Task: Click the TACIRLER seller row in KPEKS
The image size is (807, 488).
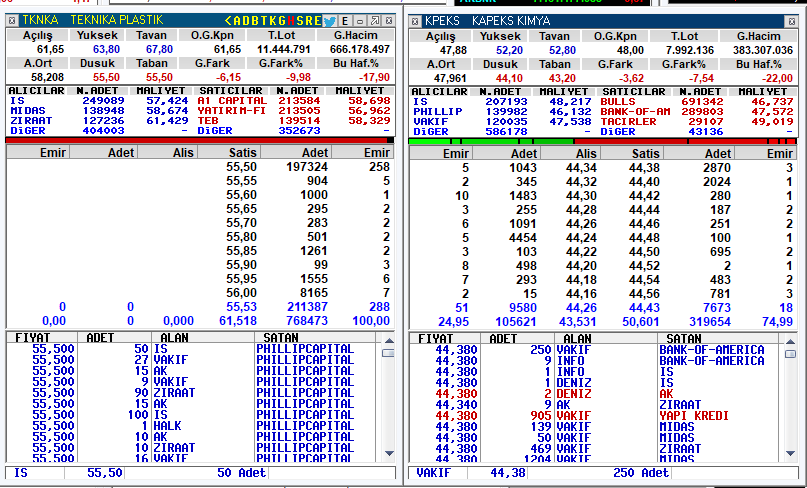Action: coord(696,122)
